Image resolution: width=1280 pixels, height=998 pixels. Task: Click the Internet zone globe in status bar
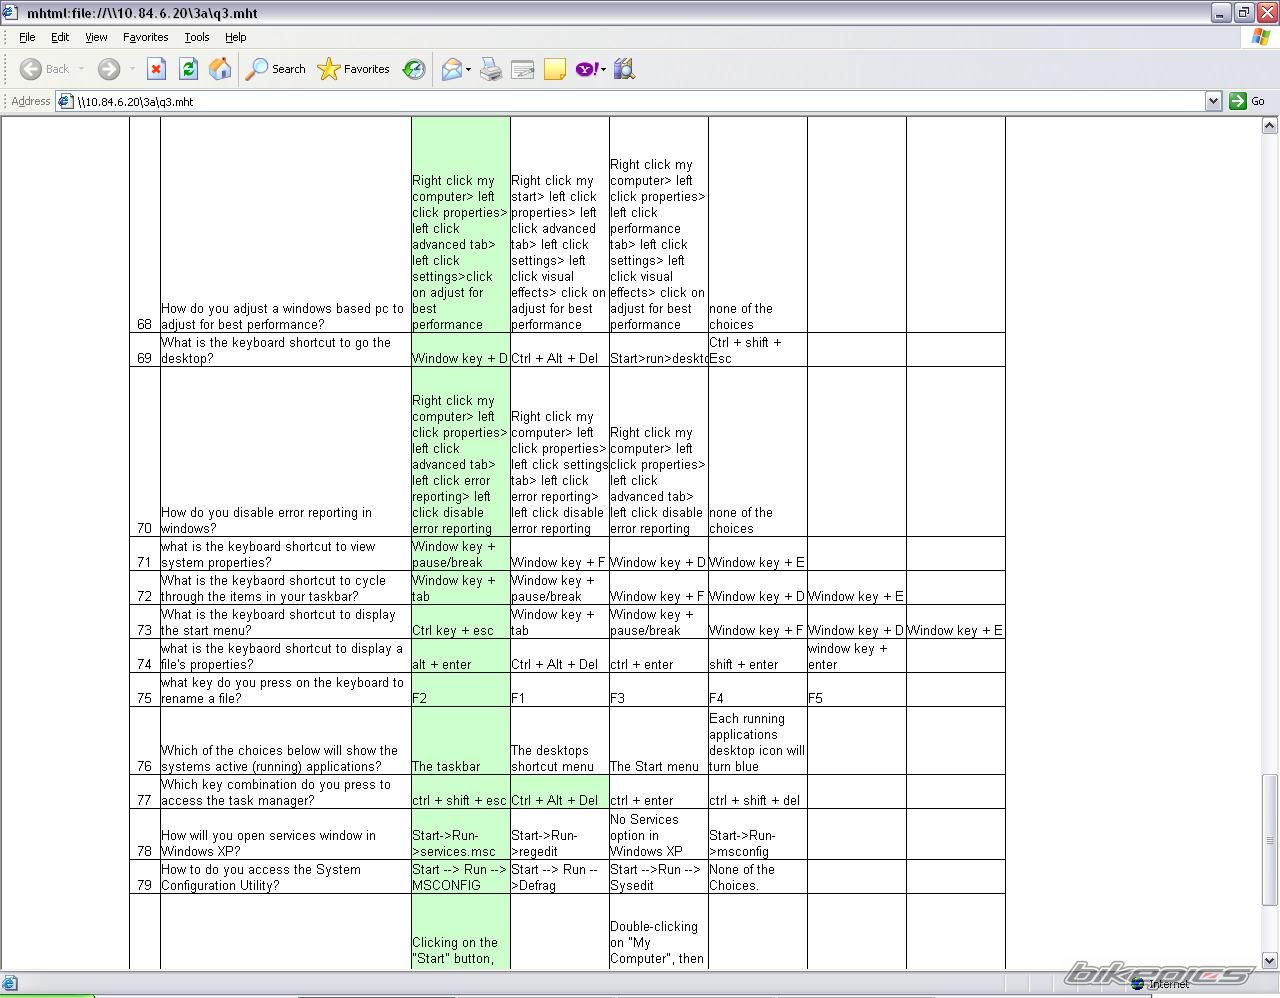[1137, 984]
